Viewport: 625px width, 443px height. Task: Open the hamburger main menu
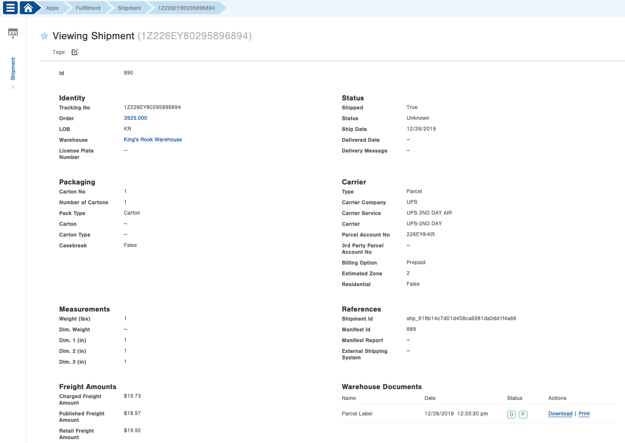coord(10,7)
